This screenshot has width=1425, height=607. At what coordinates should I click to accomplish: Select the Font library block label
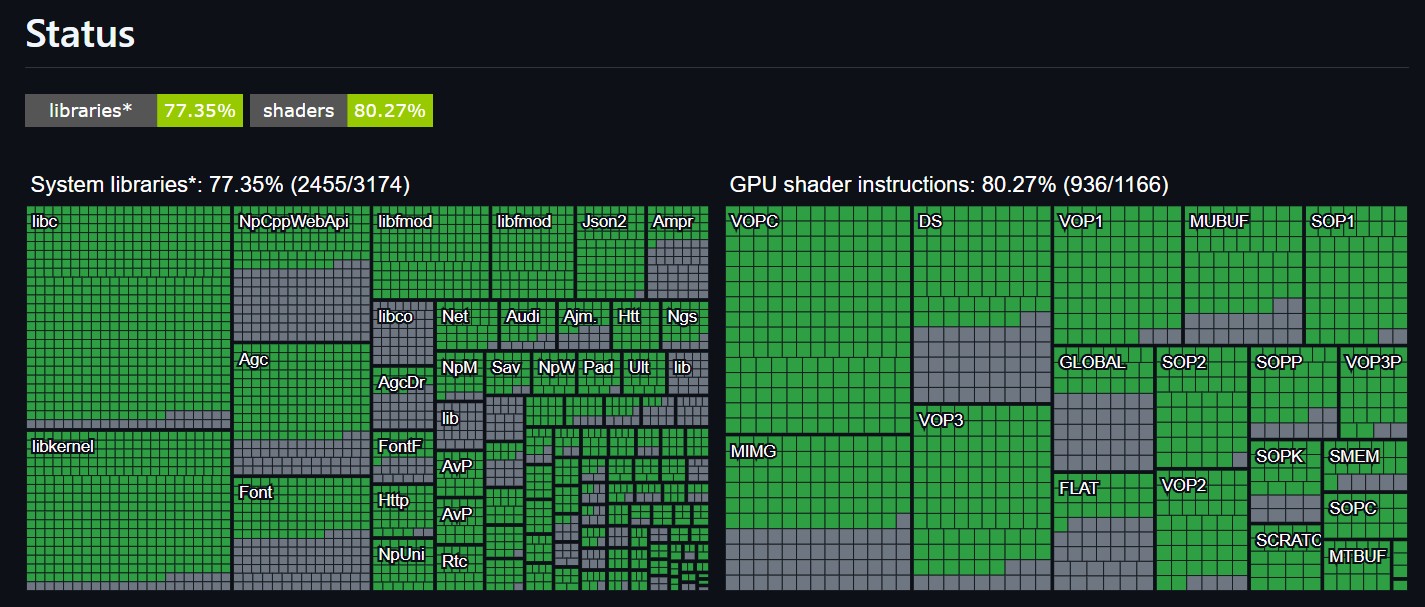point(255,492)
